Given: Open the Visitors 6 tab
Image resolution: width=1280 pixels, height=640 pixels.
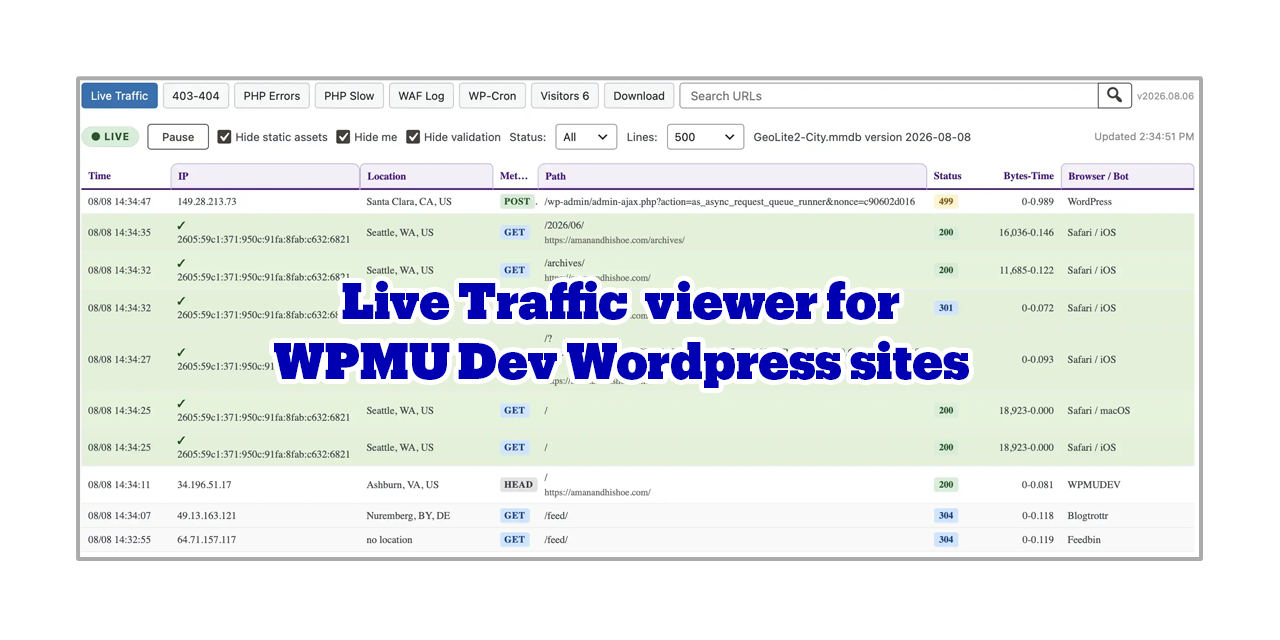Looking at the screenshot, I should (564, 96).
